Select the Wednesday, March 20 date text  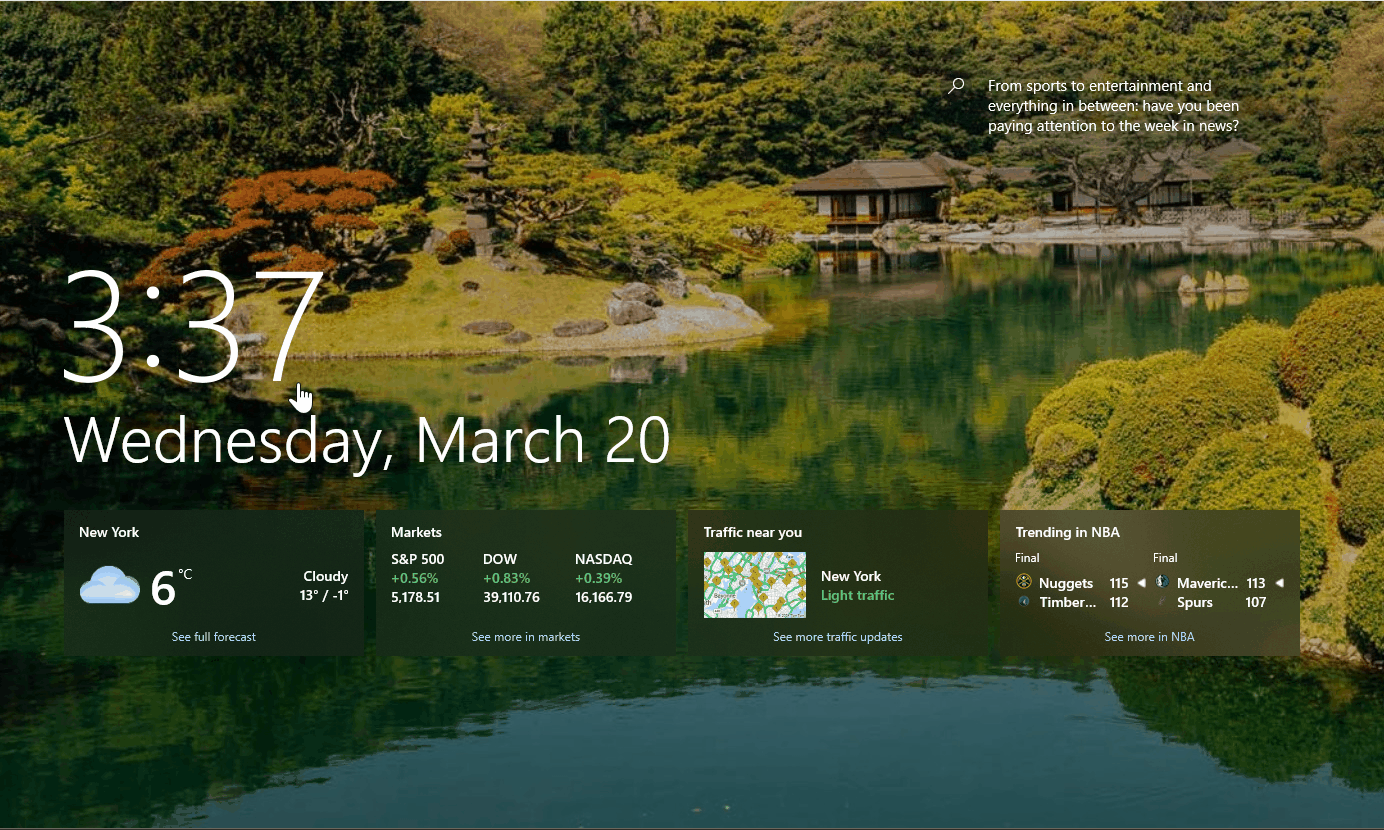[366, 439]
